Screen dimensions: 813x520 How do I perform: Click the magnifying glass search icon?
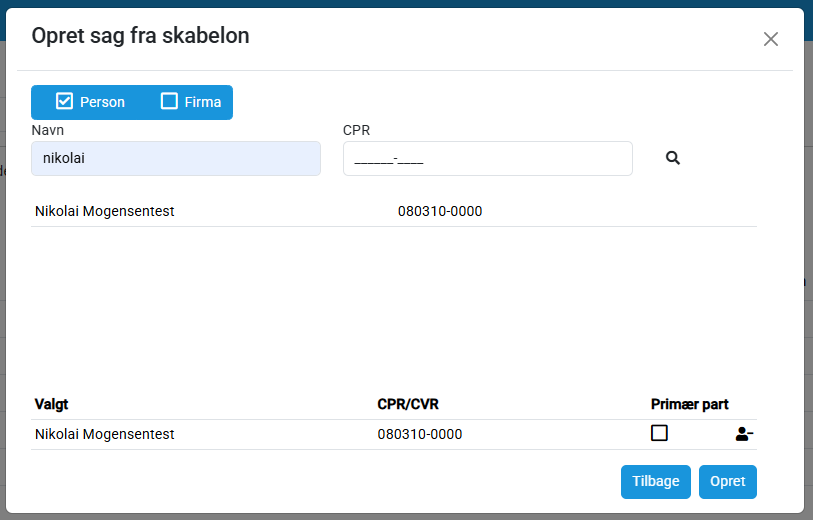tap(673, 158)
